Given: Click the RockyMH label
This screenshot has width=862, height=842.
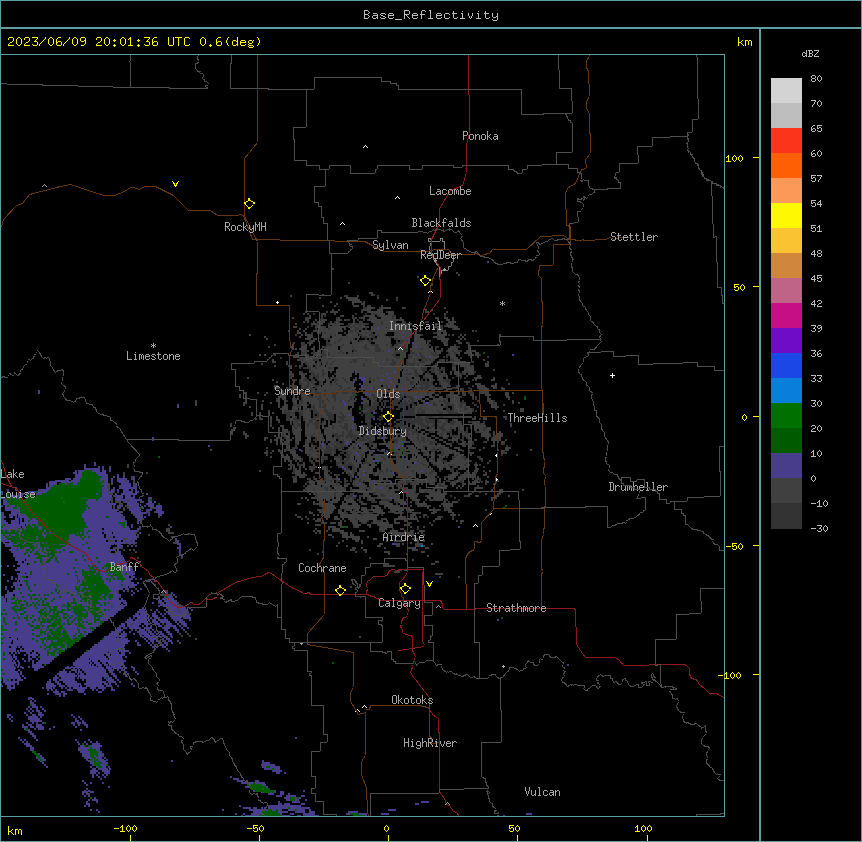Looking at the screenshot, I should point(245,227).
